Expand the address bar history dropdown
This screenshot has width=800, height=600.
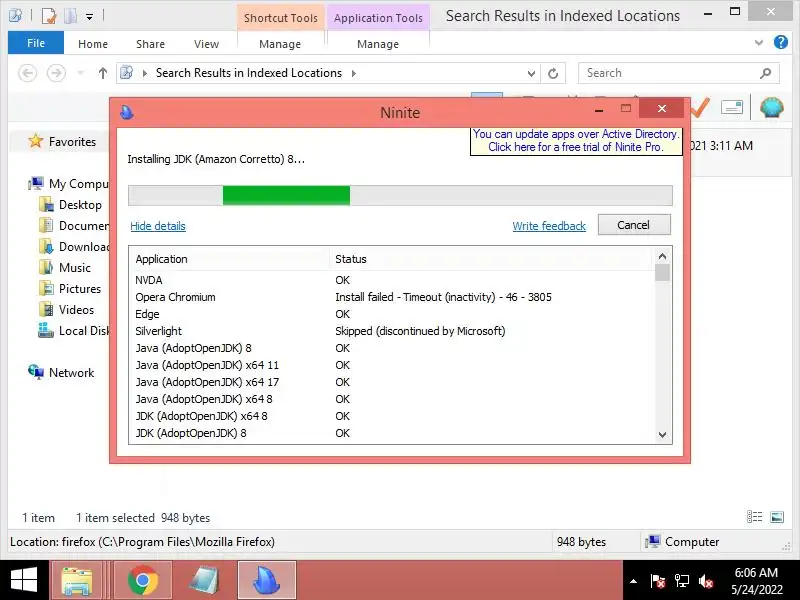pyautogui.click(x=531, y=73)
